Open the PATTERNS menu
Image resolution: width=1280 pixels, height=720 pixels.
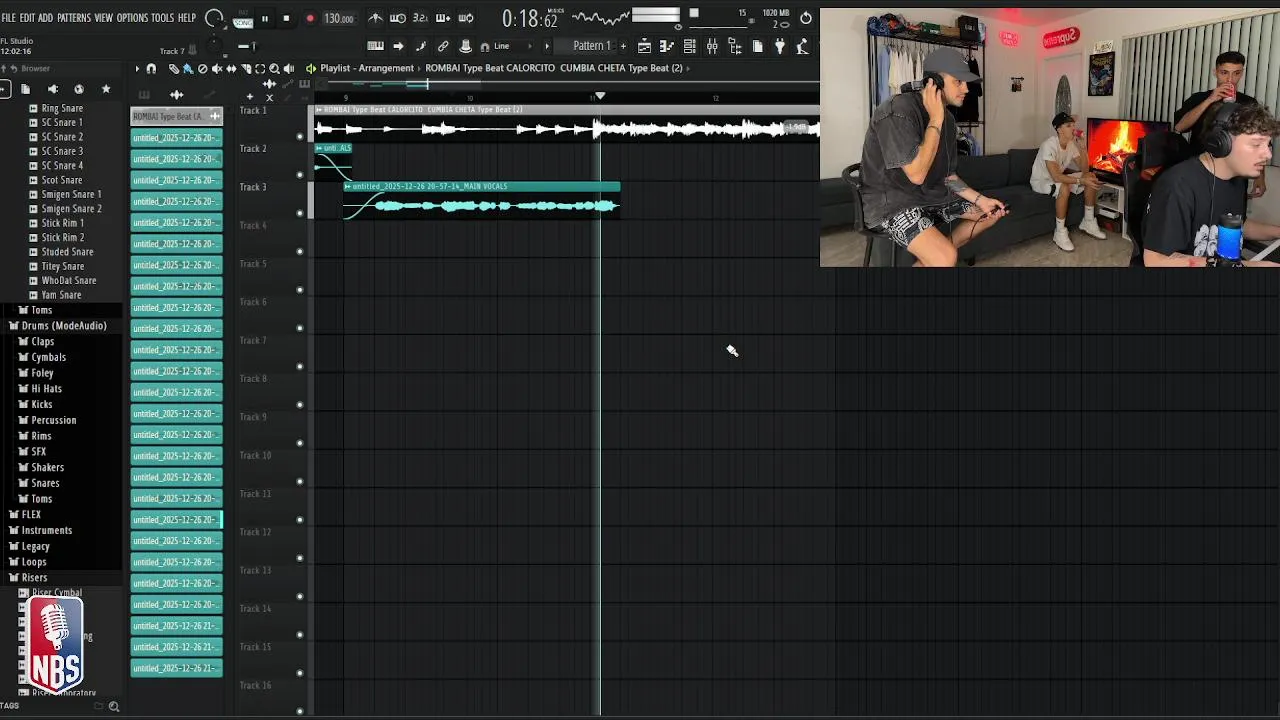coord(74,18)
